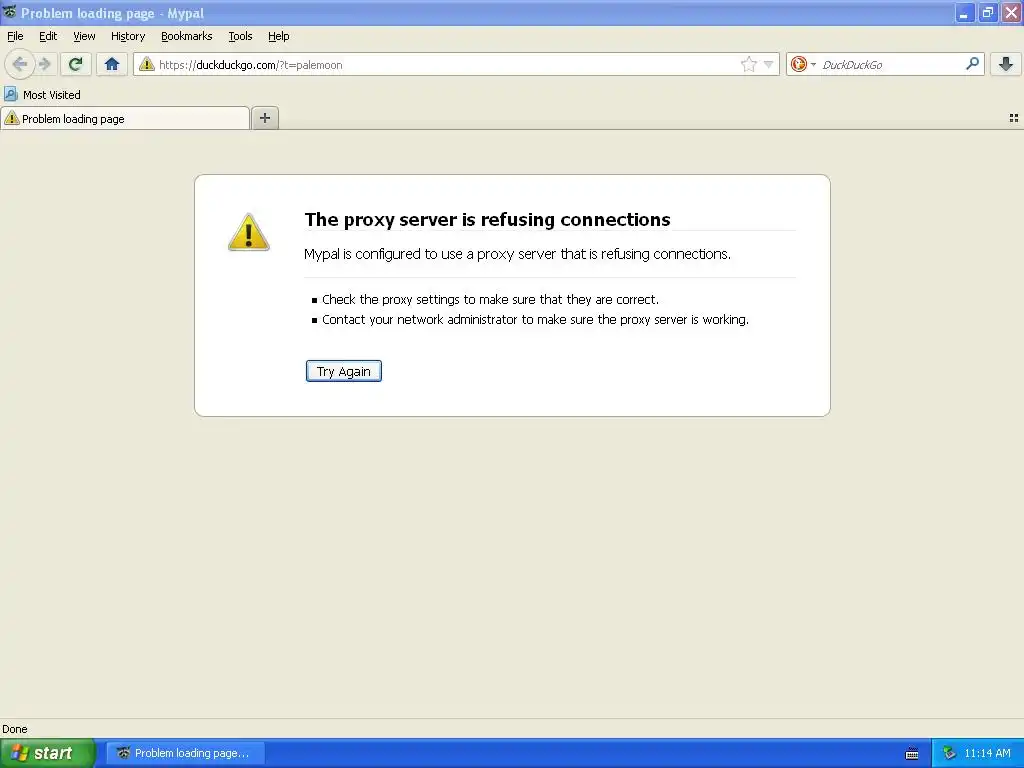This screenshot has width=1024, height=768.
Task: Click the Done status bar text
Action: coord(14,729)
